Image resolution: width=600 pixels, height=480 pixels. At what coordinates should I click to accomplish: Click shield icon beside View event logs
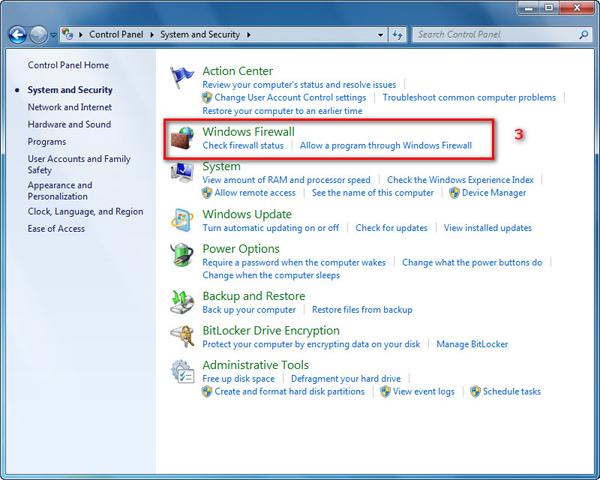(x=385, y=392)
